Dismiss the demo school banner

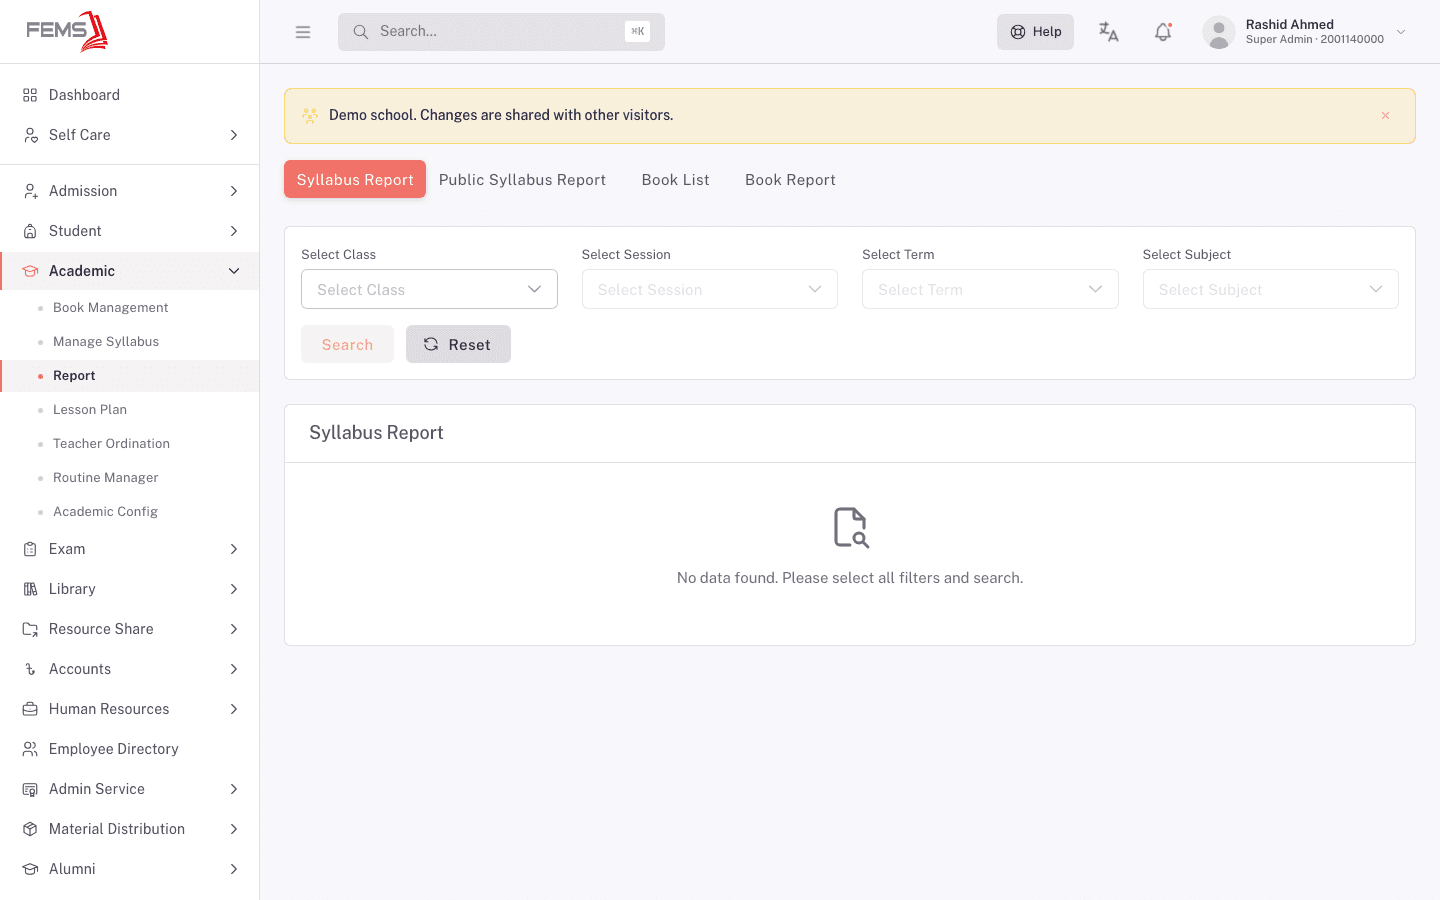click(1386, 116)
